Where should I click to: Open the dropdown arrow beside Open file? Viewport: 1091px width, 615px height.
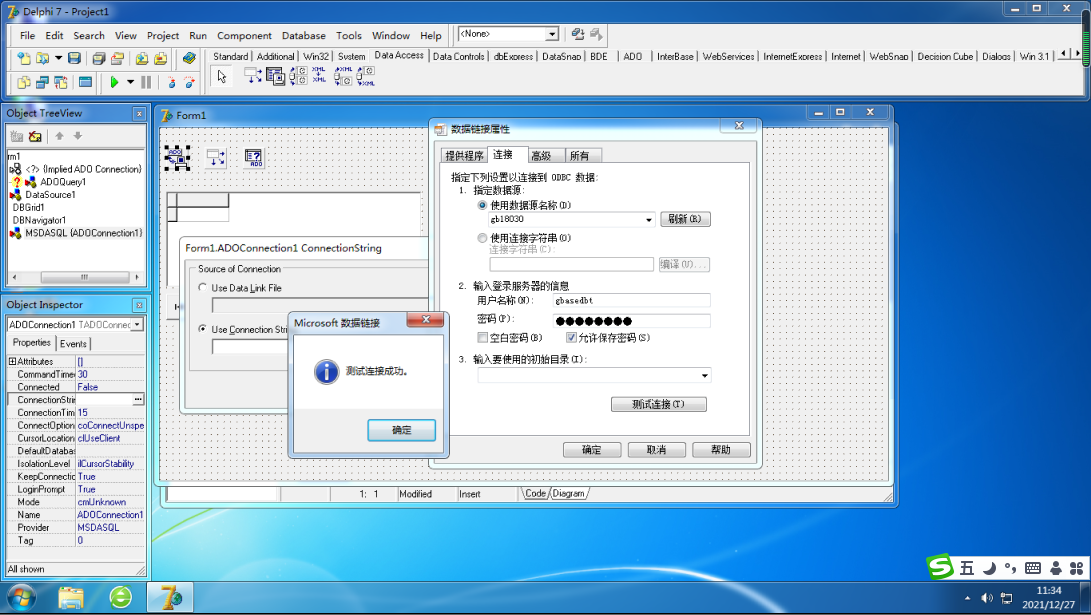pos(58,58)
